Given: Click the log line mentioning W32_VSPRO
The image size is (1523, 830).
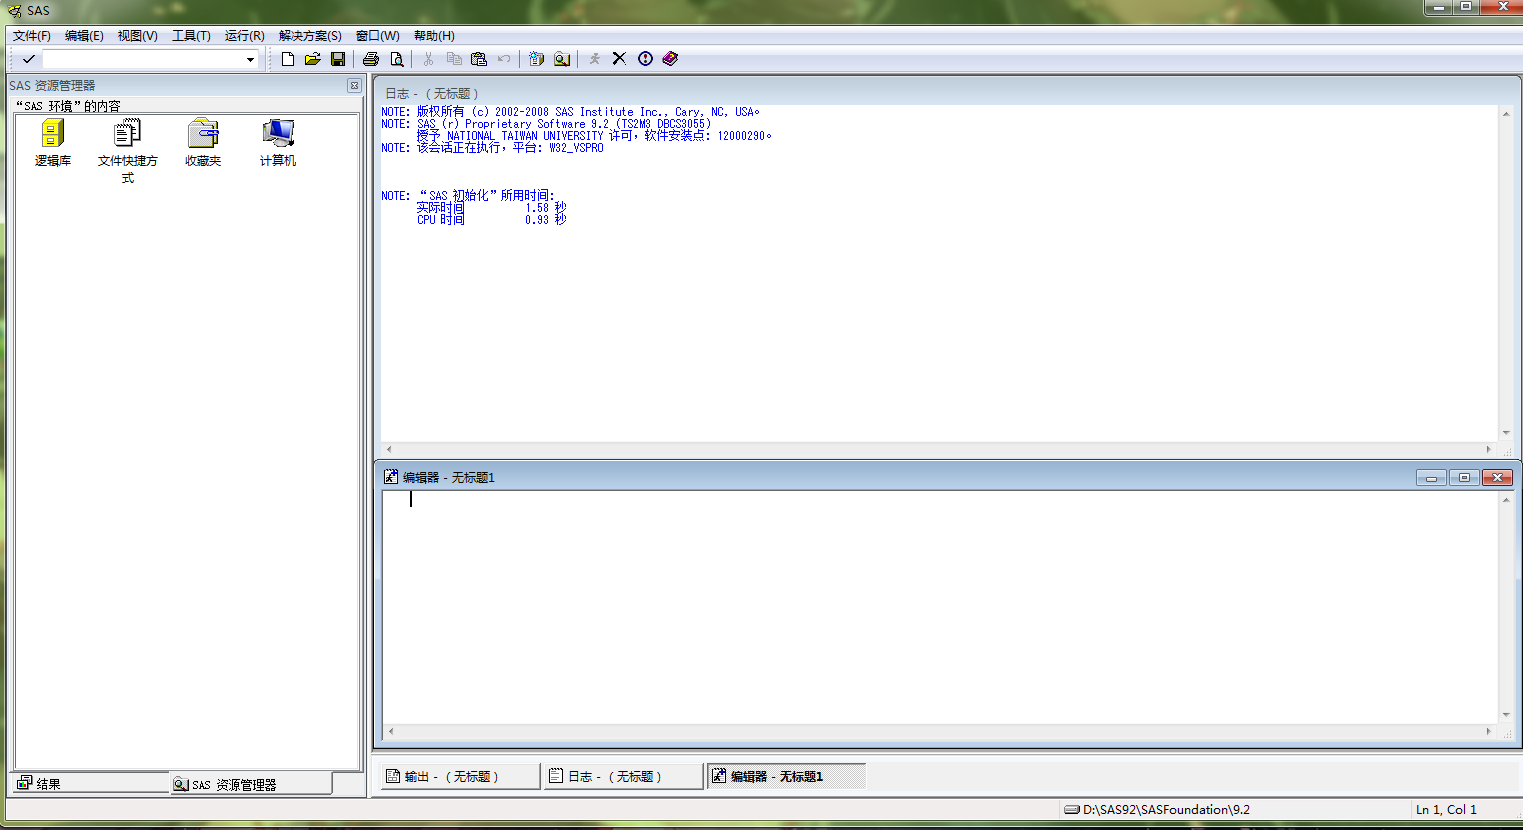Looking at the screenshot, I should (492, 148).
